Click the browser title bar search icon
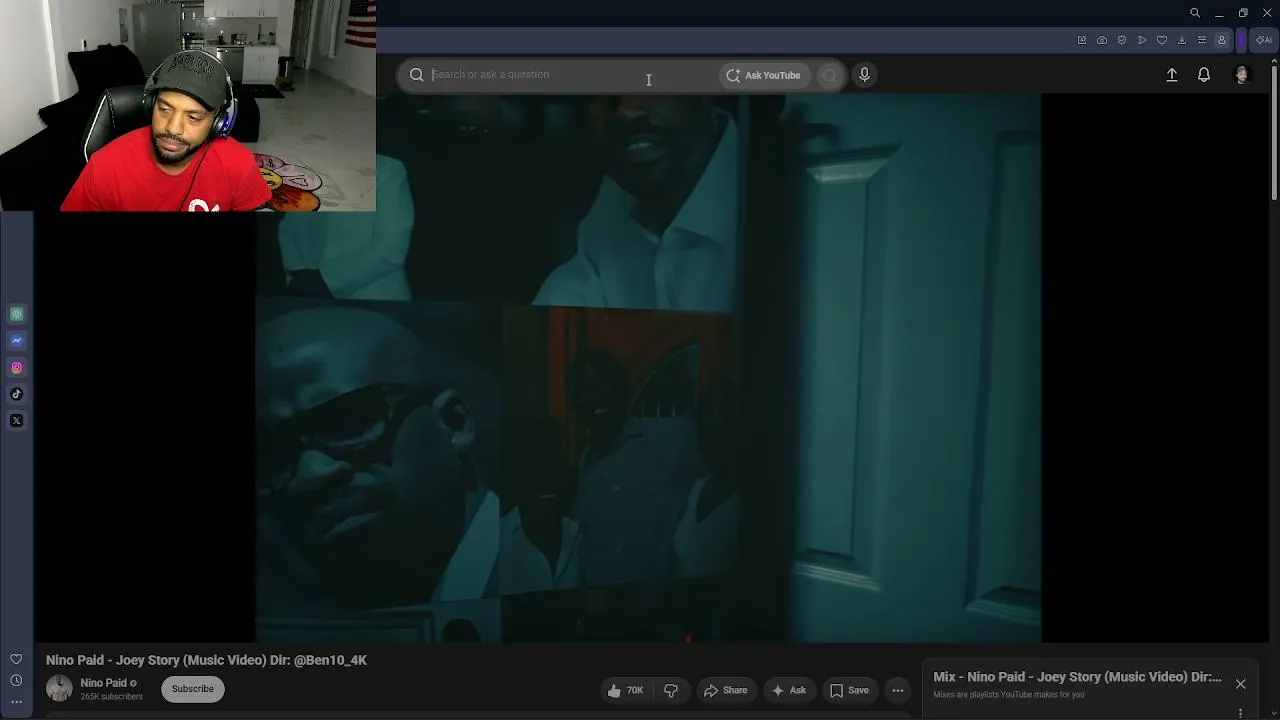Screen dimensions: 1280x720 1195,13
